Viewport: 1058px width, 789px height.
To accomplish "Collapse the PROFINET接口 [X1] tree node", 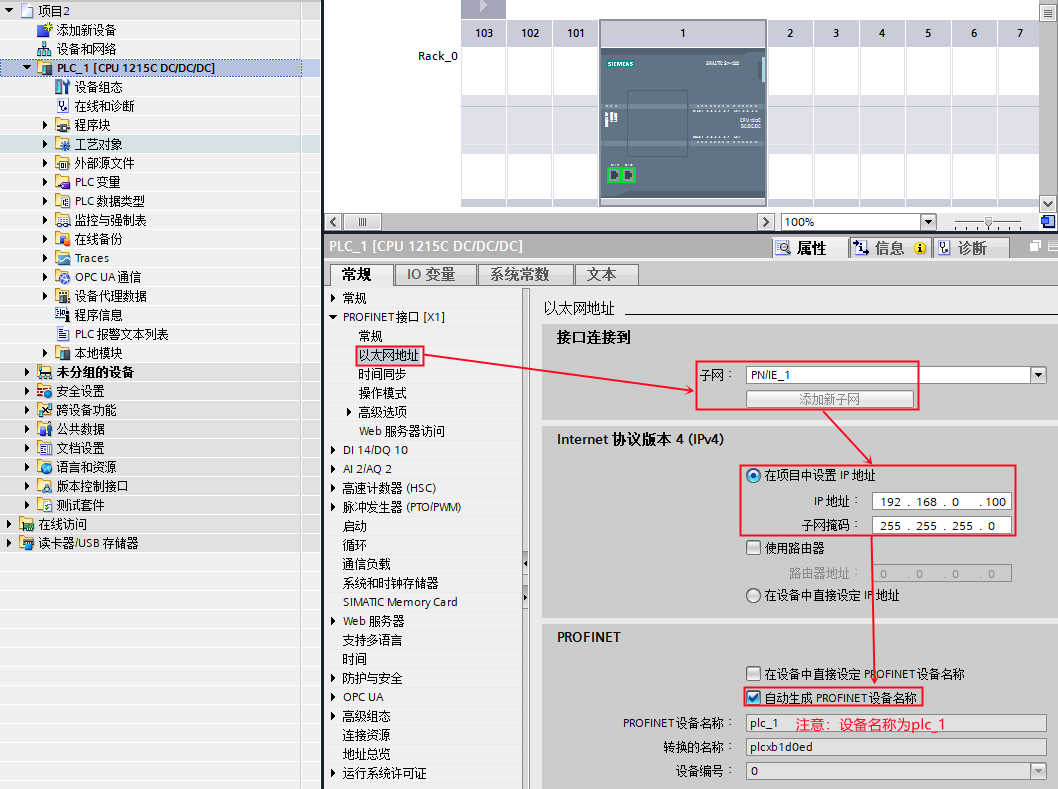I will (333, 317).
